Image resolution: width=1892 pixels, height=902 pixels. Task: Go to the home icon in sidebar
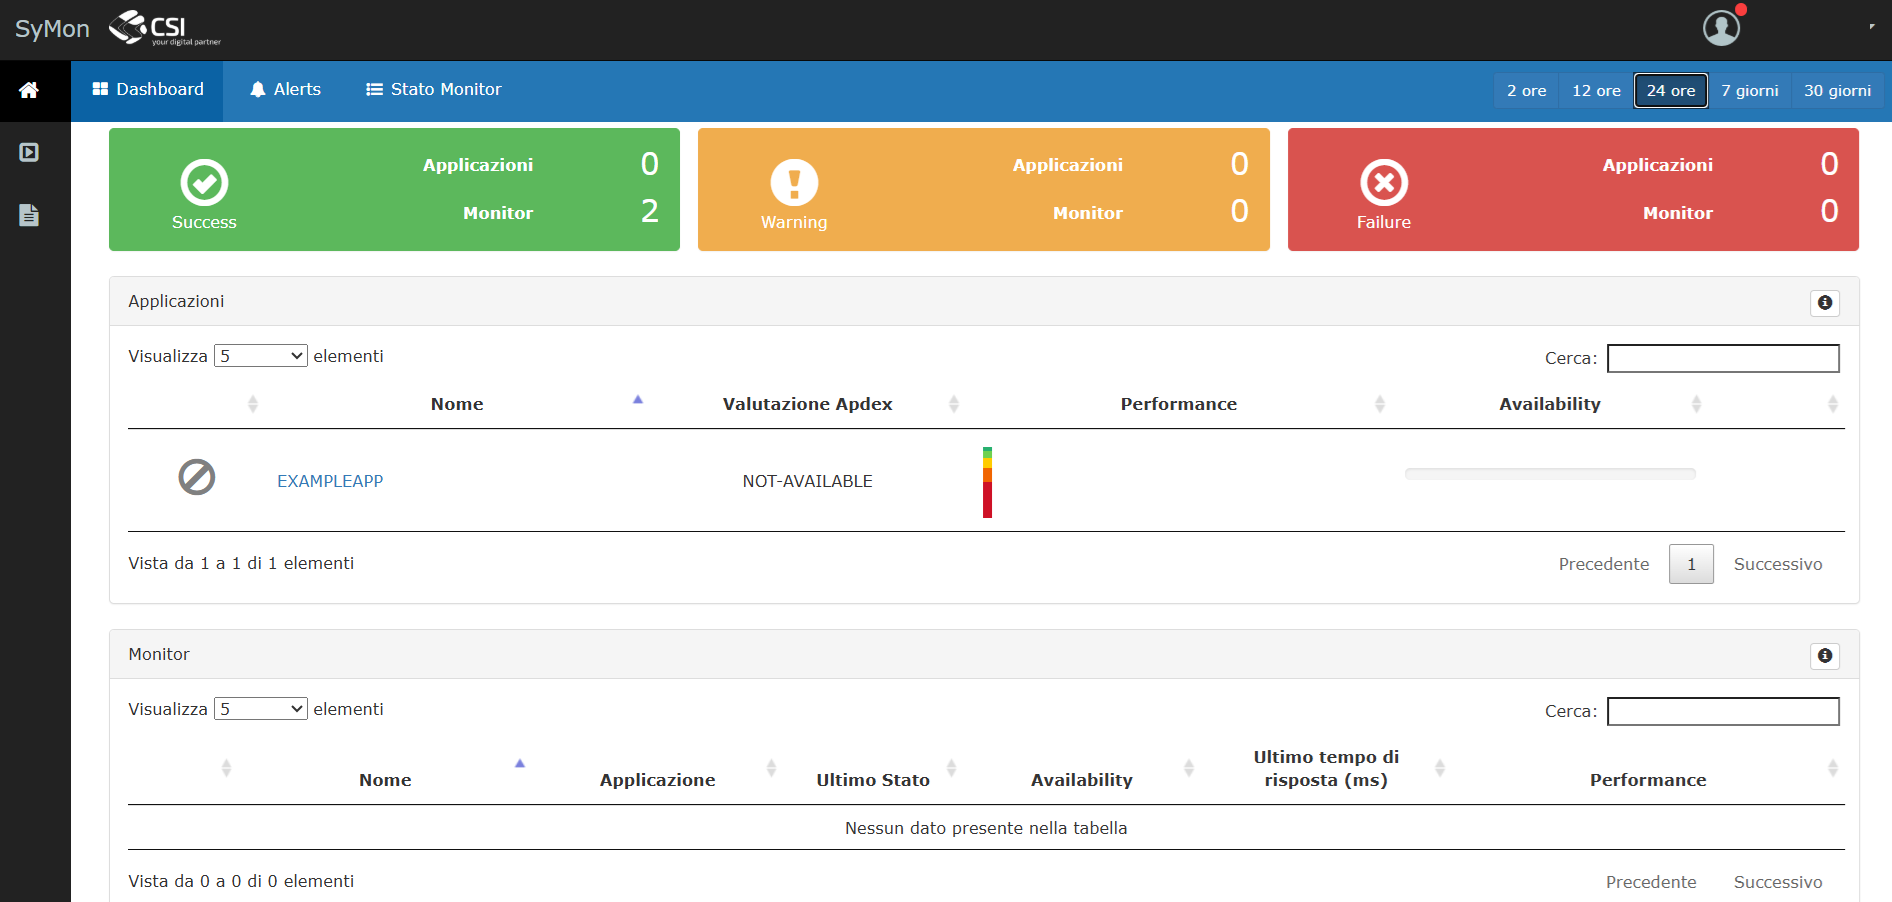(x=29, y=90)
